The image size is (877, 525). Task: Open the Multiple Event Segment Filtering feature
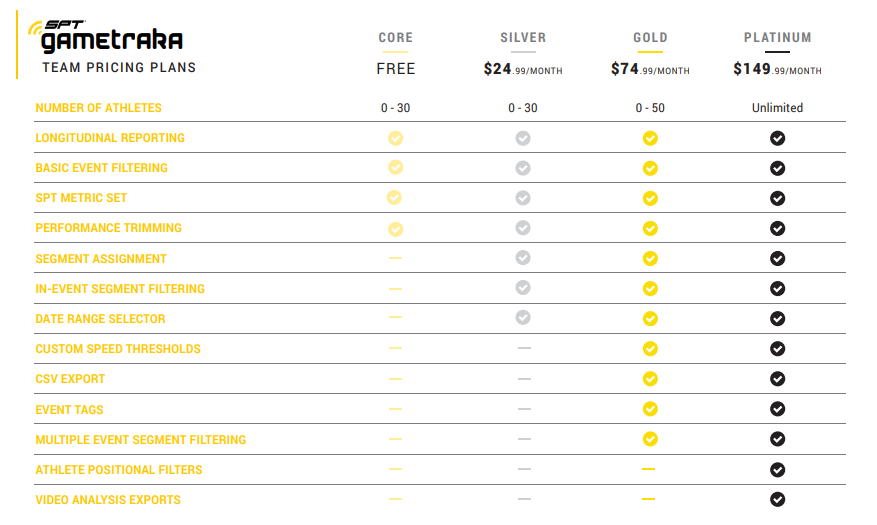[x=140, y=440]
